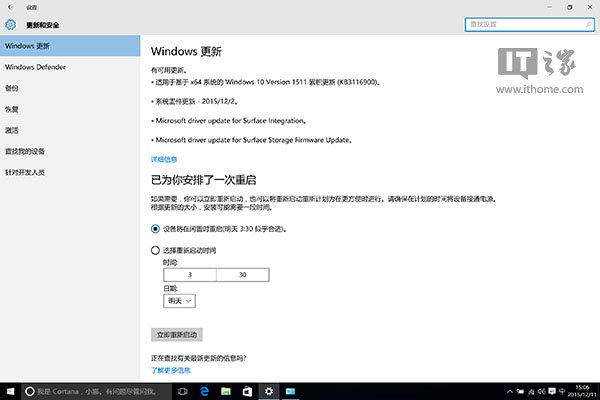The image size is (600, 400).
Task: Click input method indicator in tray
Action: coord(562,391)
